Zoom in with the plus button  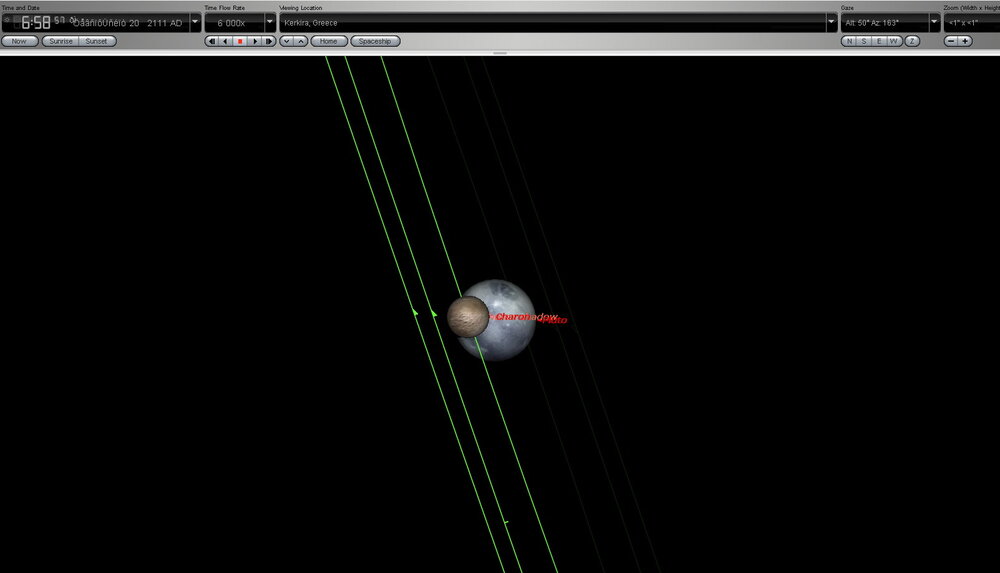coord(965,41)
